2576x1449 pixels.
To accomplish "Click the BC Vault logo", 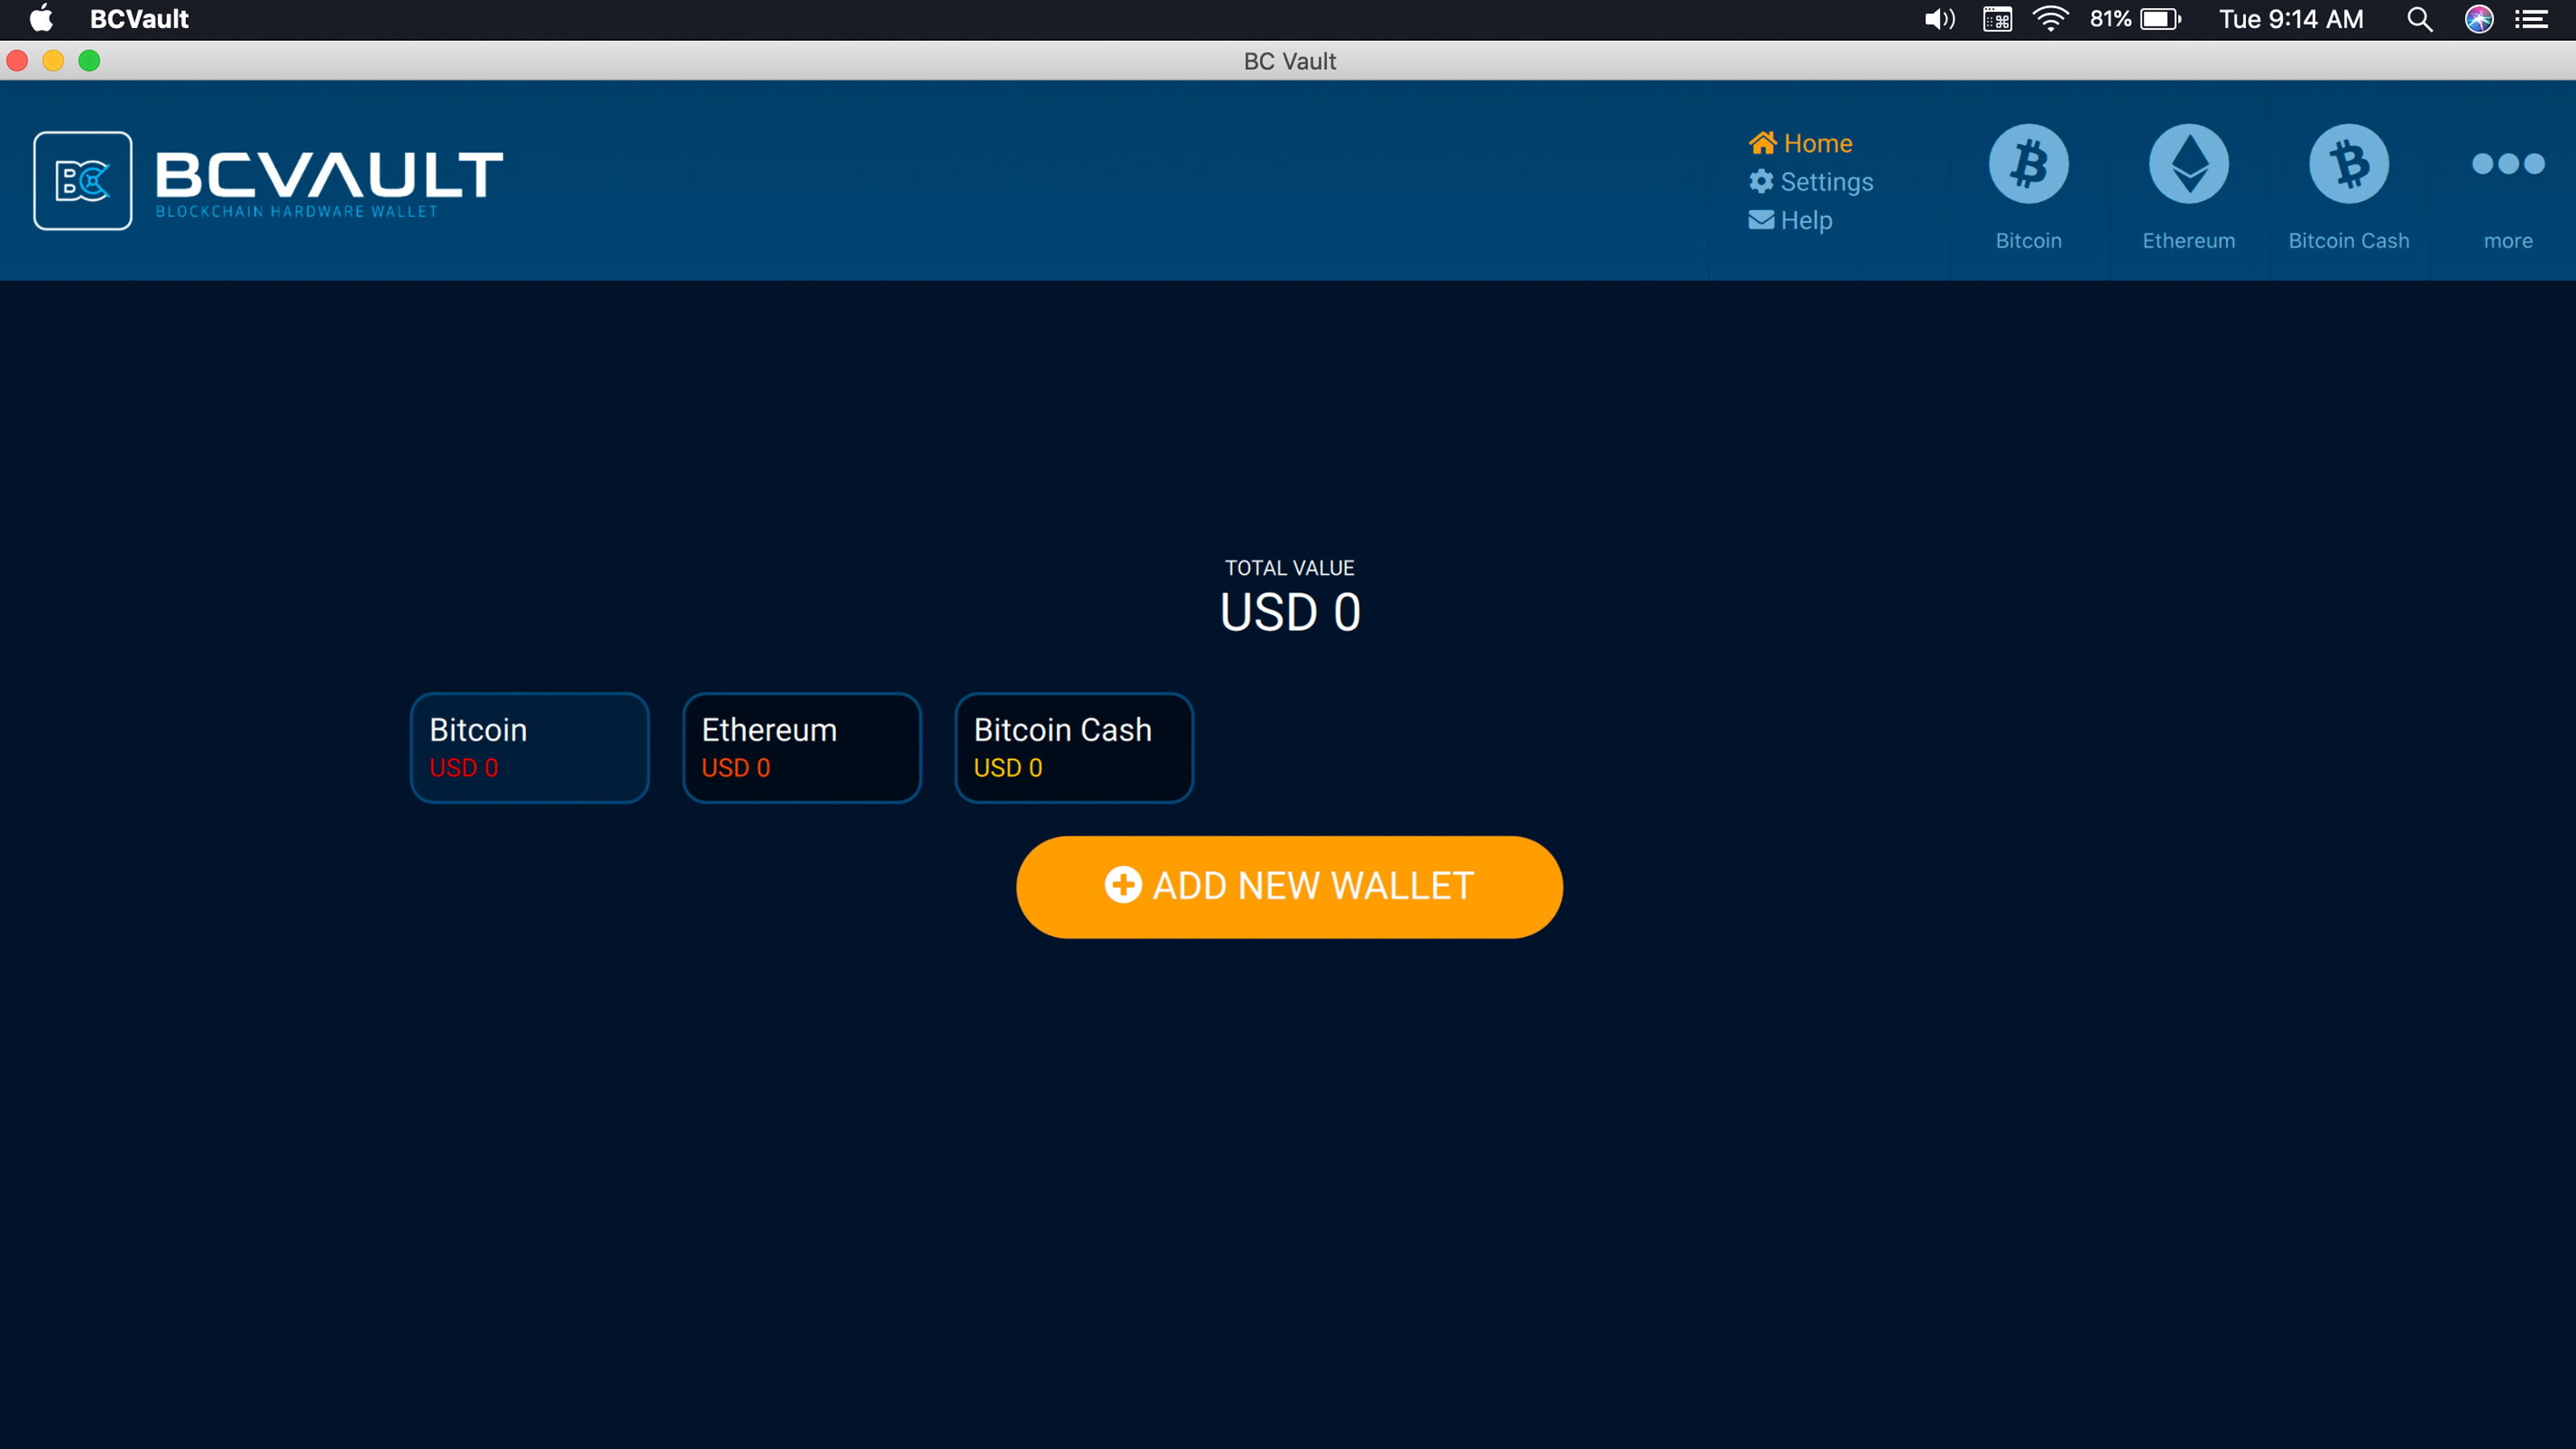I will tap(270, 180).
